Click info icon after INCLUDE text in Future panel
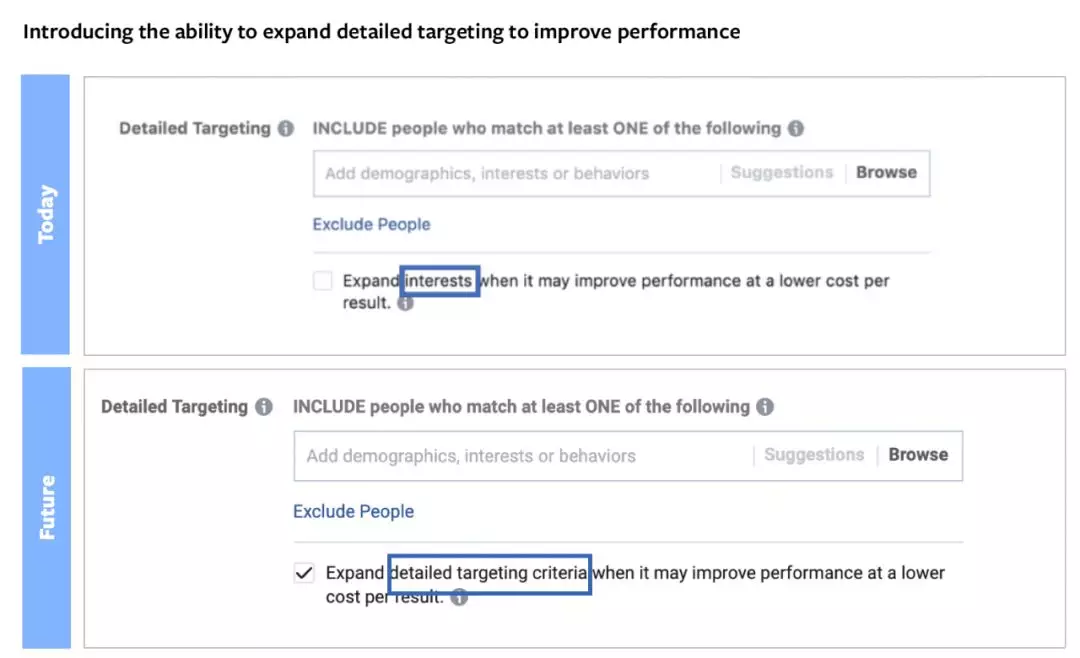Image resolution: width=1080 pixels, height=658 pixels. click(764, 407)
